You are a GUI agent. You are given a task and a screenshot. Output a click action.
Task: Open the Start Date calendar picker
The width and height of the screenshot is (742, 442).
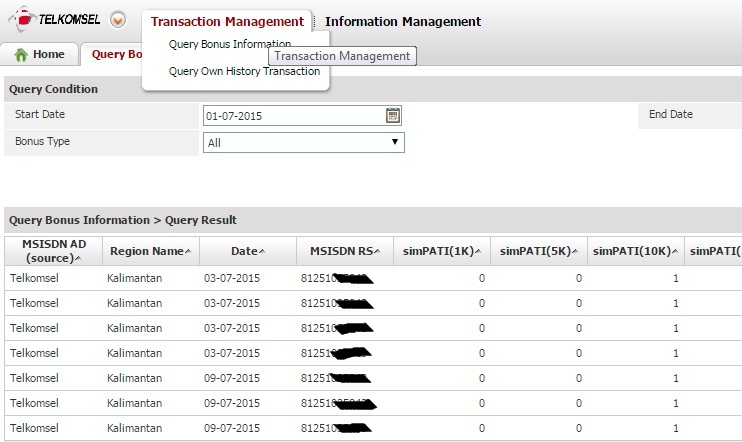tap(393, 115)
